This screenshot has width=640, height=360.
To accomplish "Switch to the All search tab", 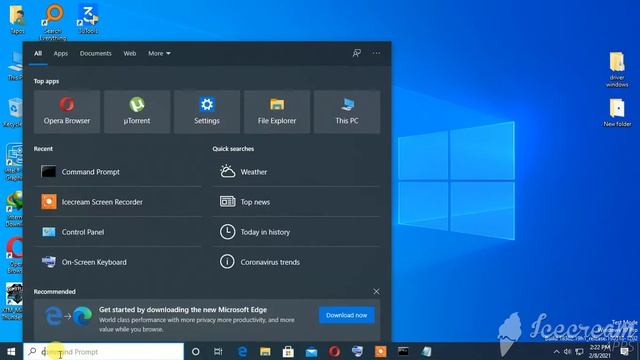I will pos(38,53).
